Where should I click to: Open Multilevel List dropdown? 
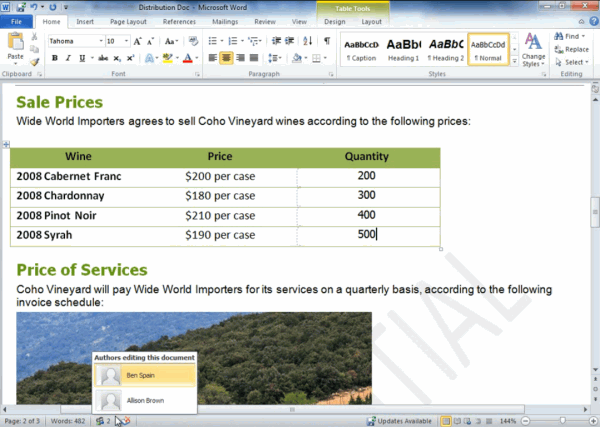pyautogui.click(x=260, y=41)
